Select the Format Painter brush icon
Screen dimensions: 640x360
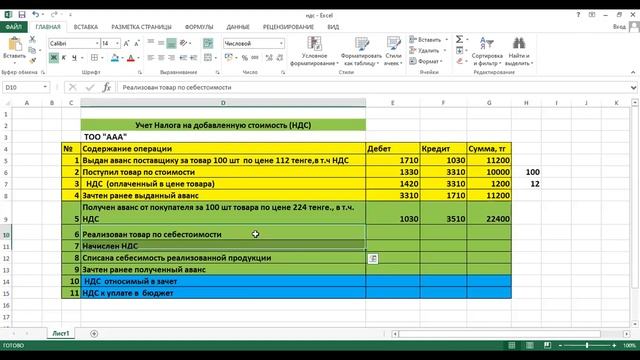point(32,60)
